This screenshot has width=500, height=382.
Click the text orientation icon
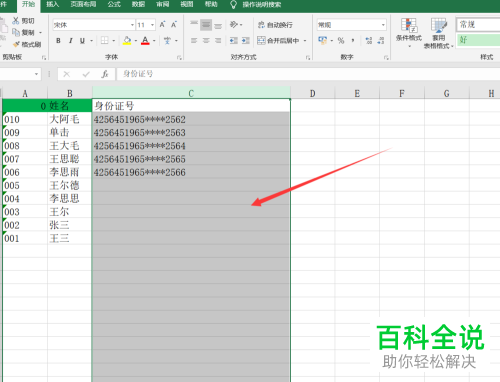234,25
